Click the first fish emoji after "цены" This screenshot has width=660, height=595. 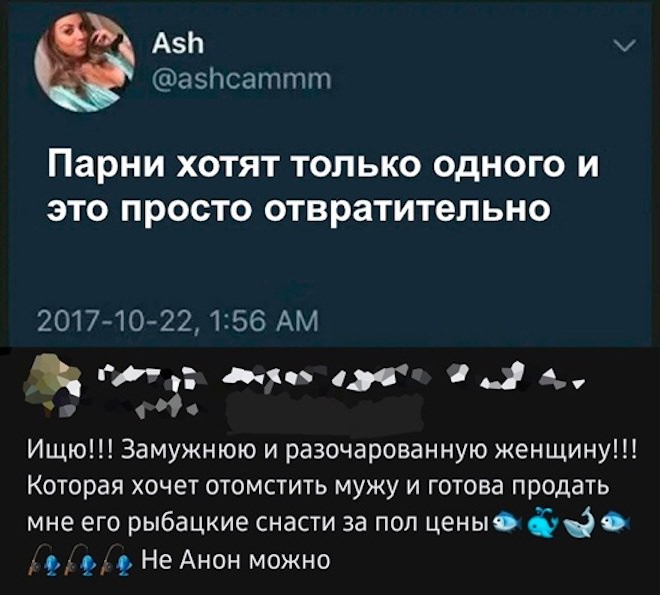click(506, 523)
